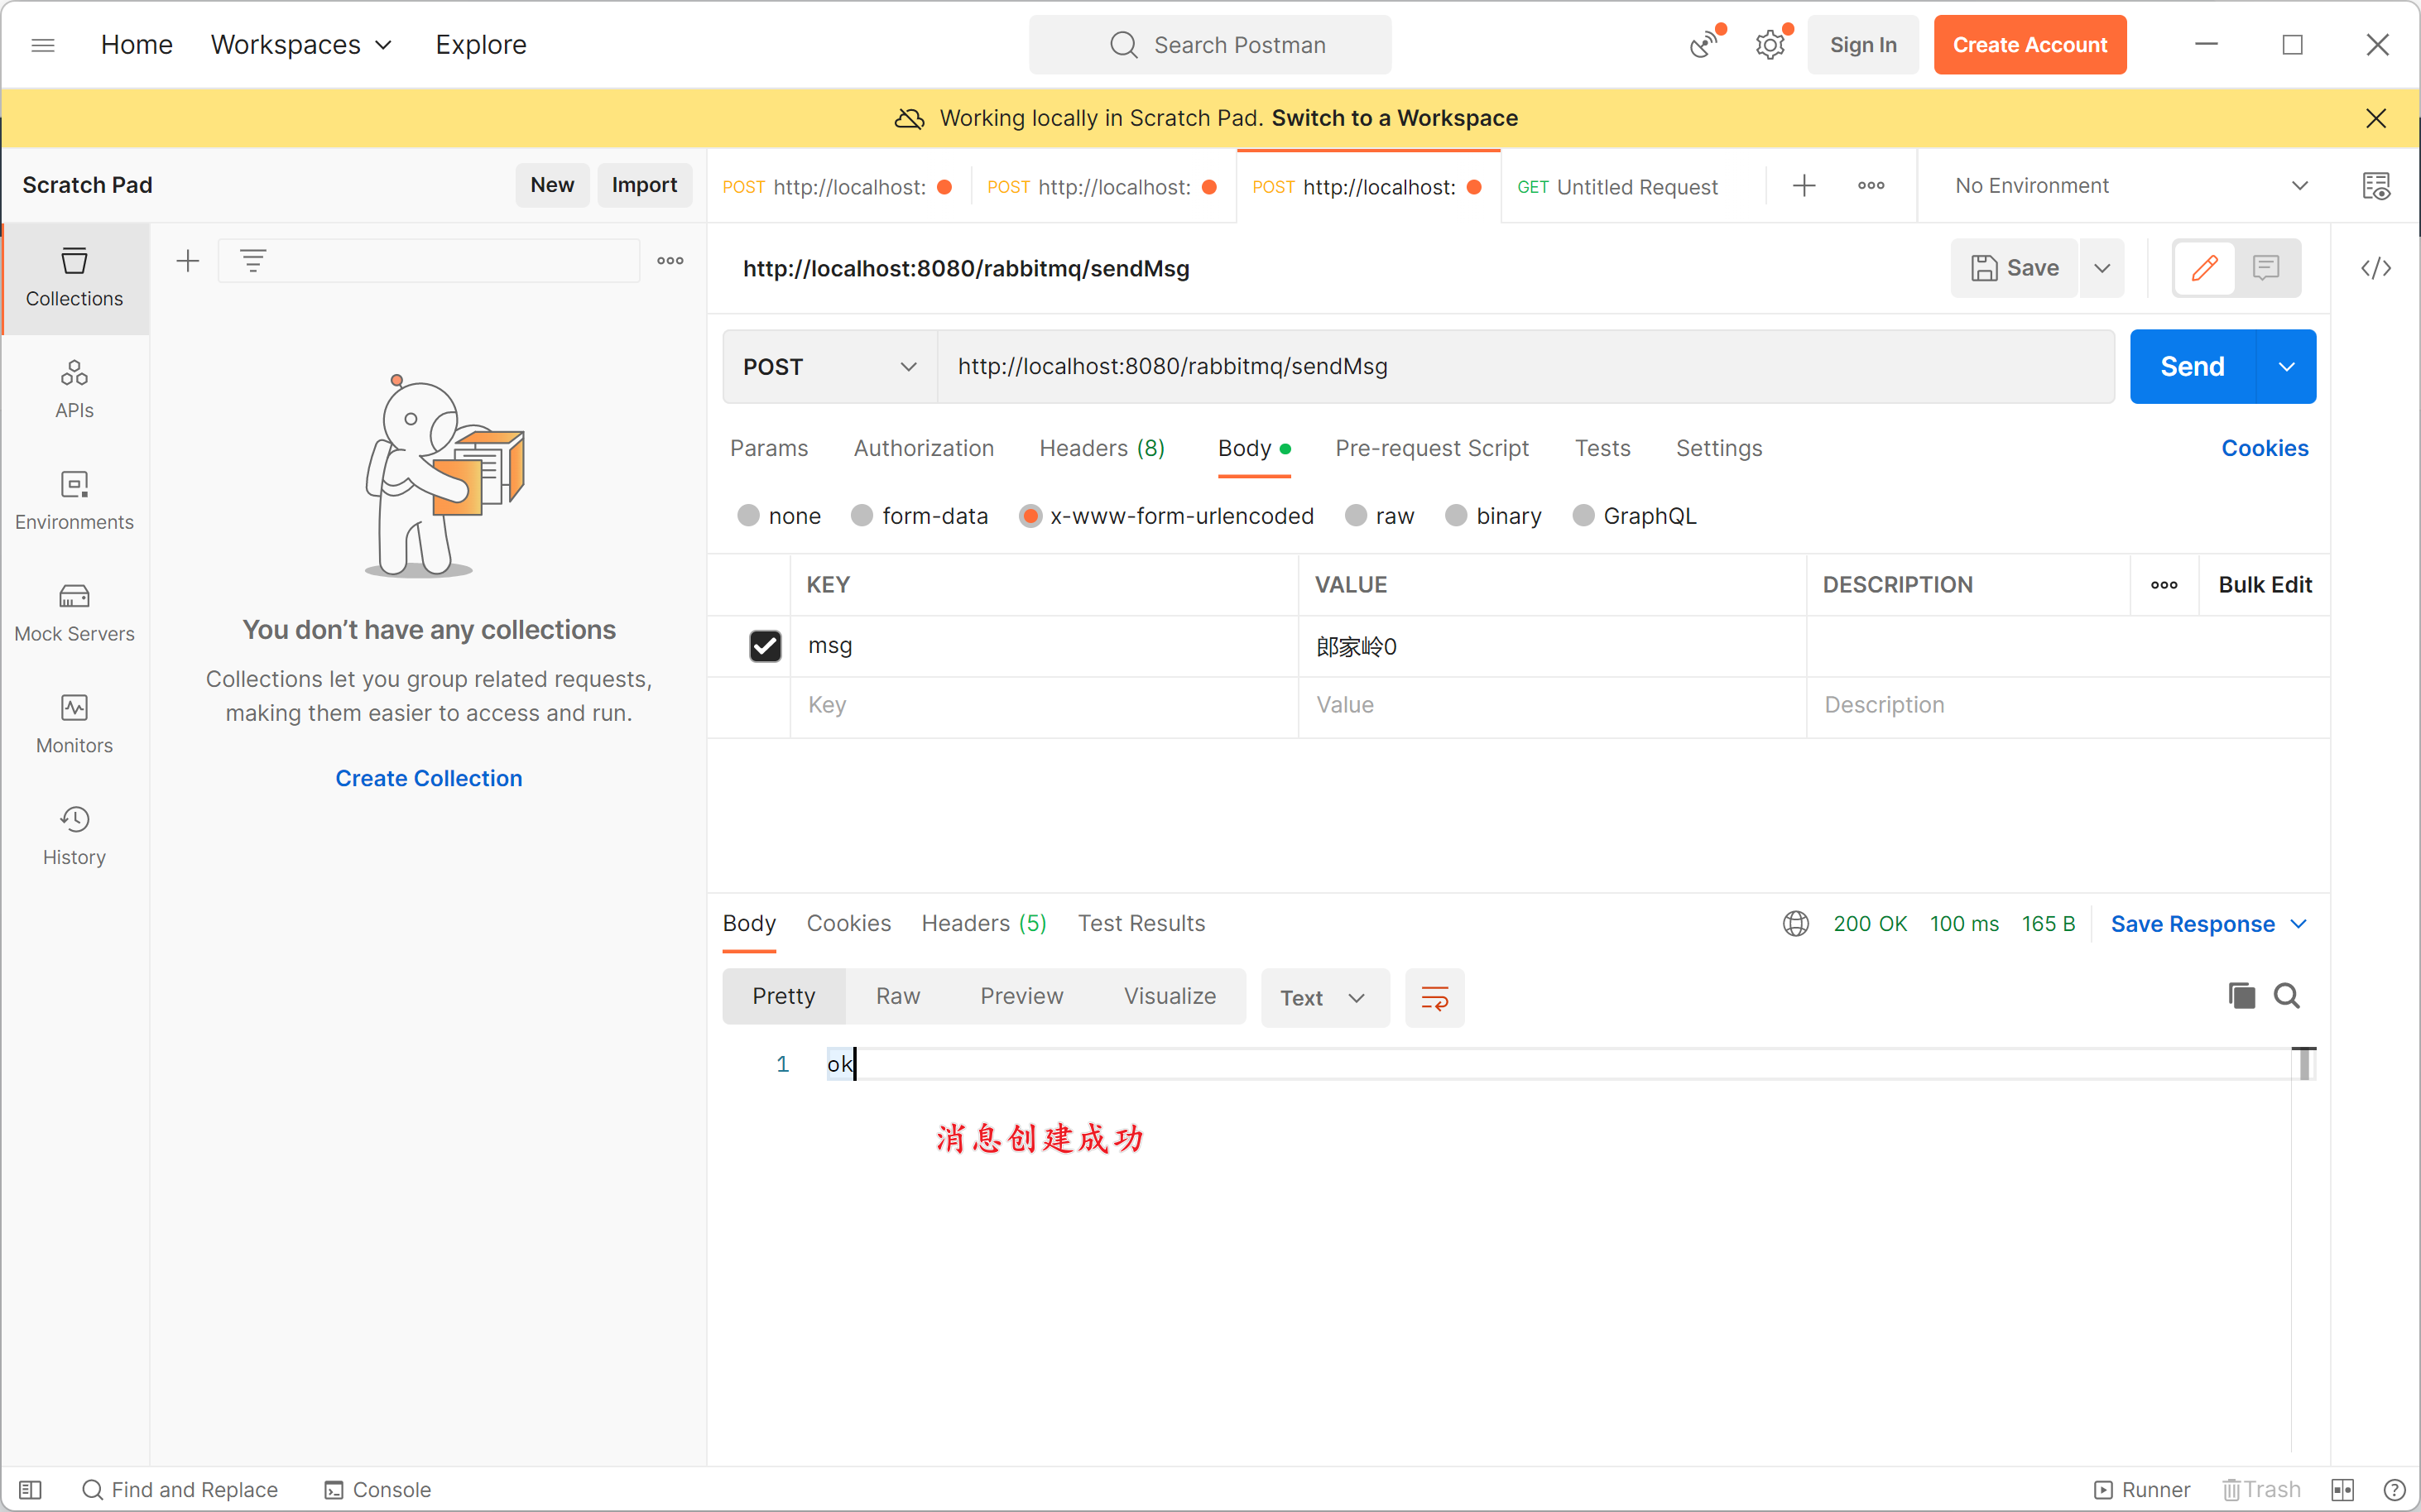Search within the response body
2421x1512 pixels.
[2287, 995]
